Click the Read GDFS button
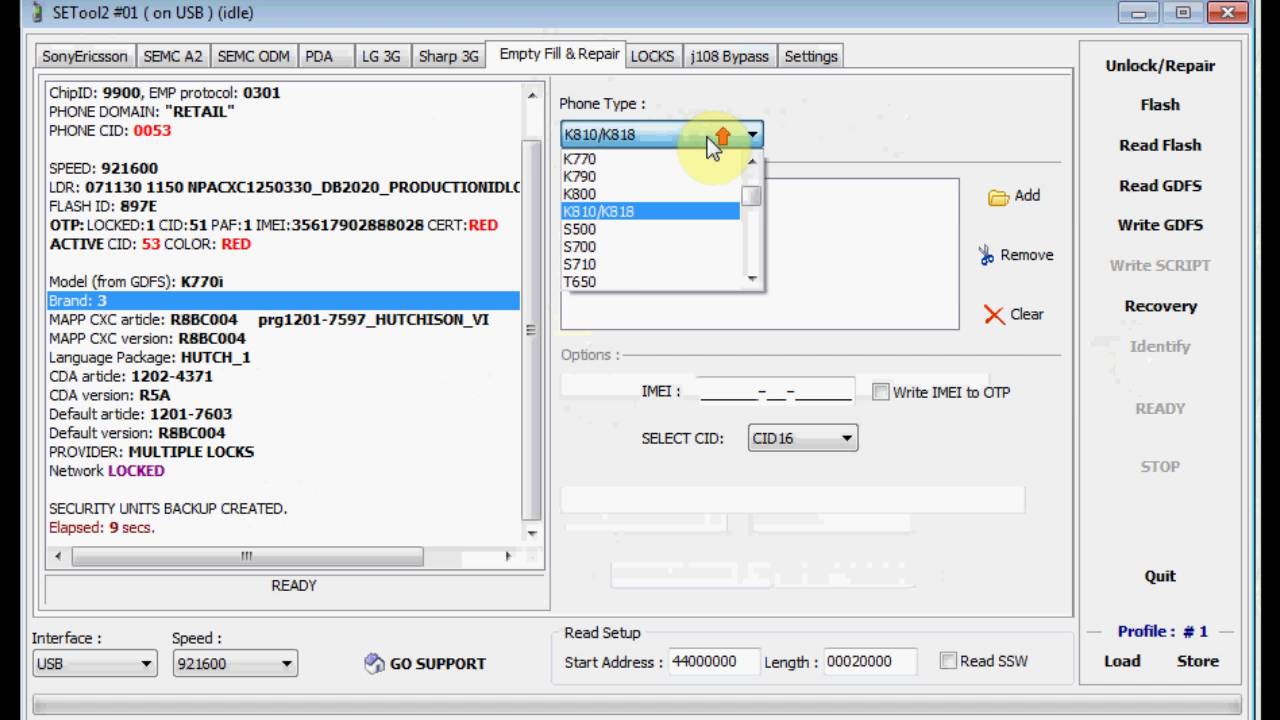 1160,186
